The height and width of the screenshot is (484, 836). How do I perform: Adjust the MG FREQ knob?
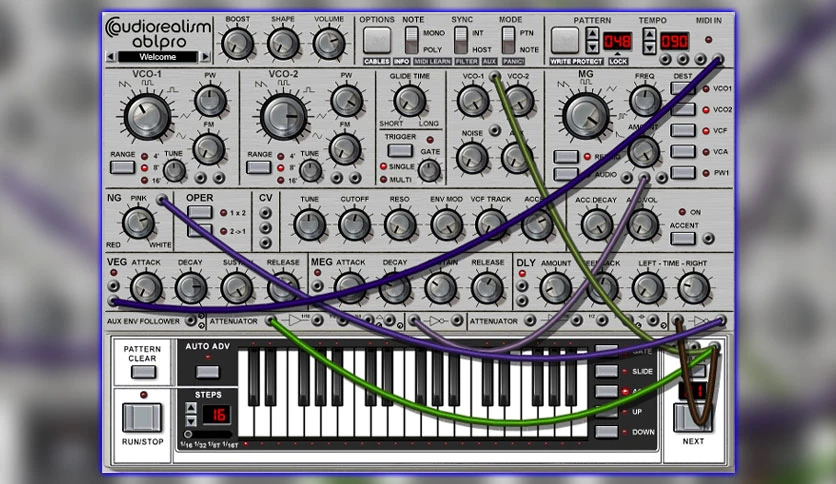point(645,100)
